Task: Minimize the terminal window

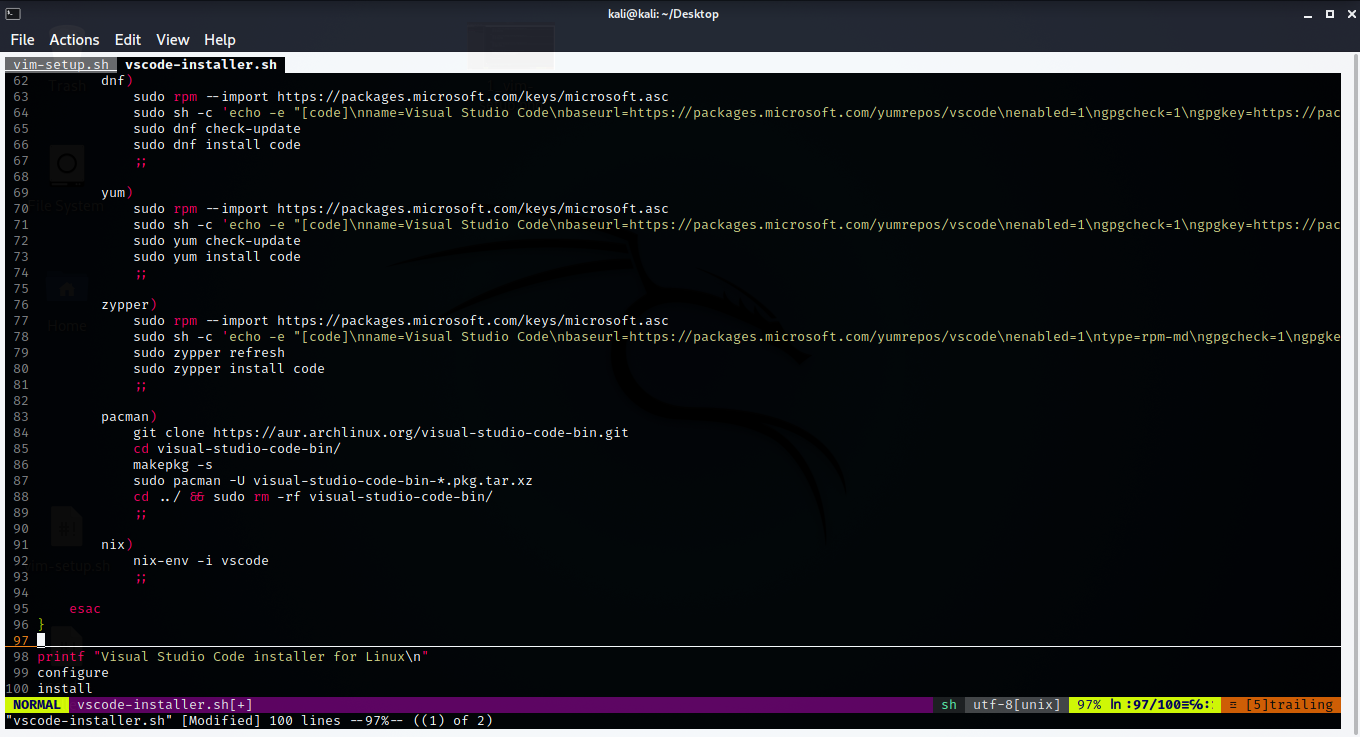Action: pyautogui.click(x=1307, y=14)
